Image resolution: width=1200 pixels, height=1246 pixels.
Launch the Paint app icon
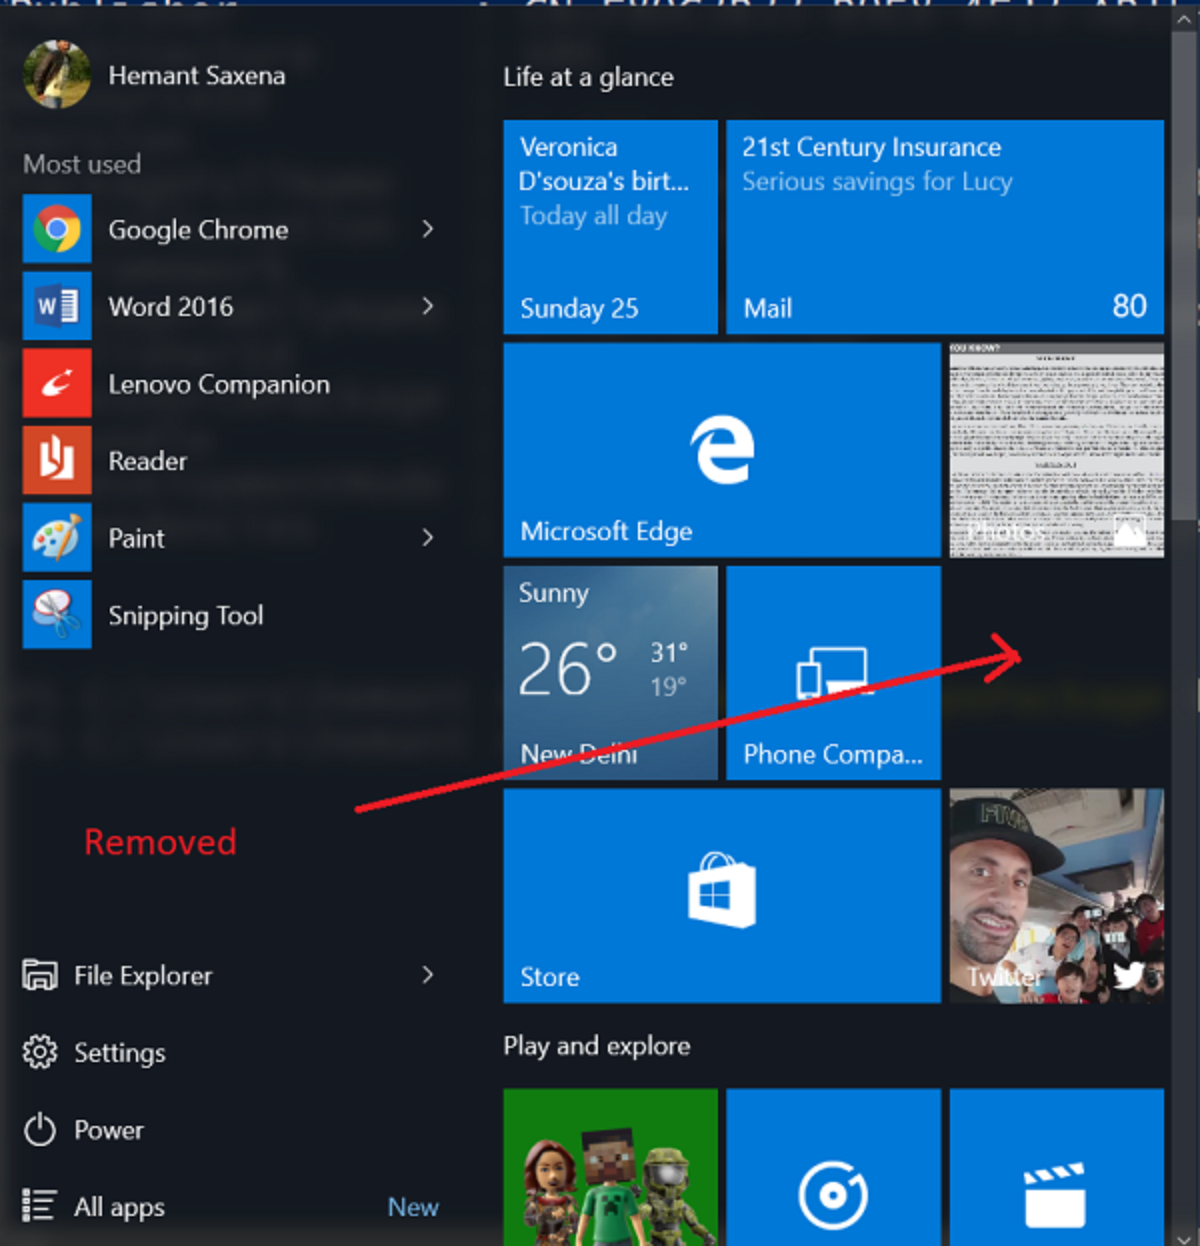click(x=57, y=537)
